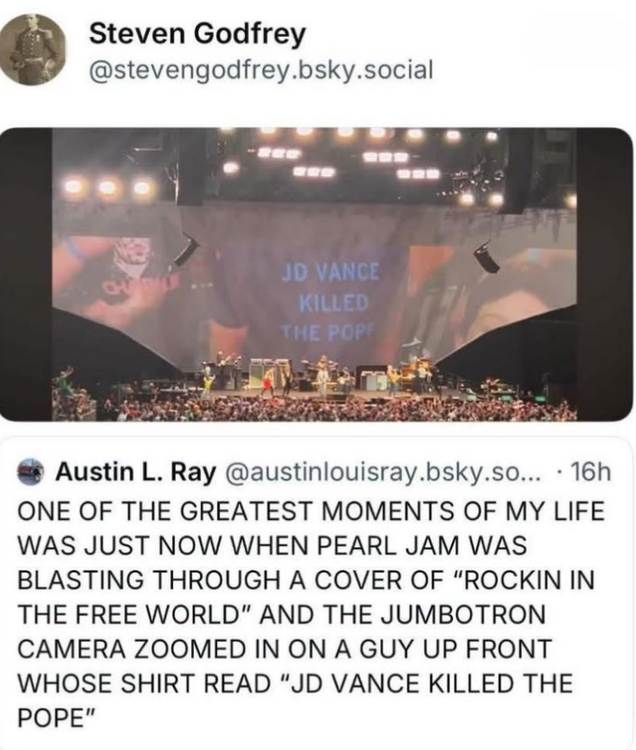Open Steven Godfrey's profile avatar
This screenshot has height=750, width=636.
(32, 50)
